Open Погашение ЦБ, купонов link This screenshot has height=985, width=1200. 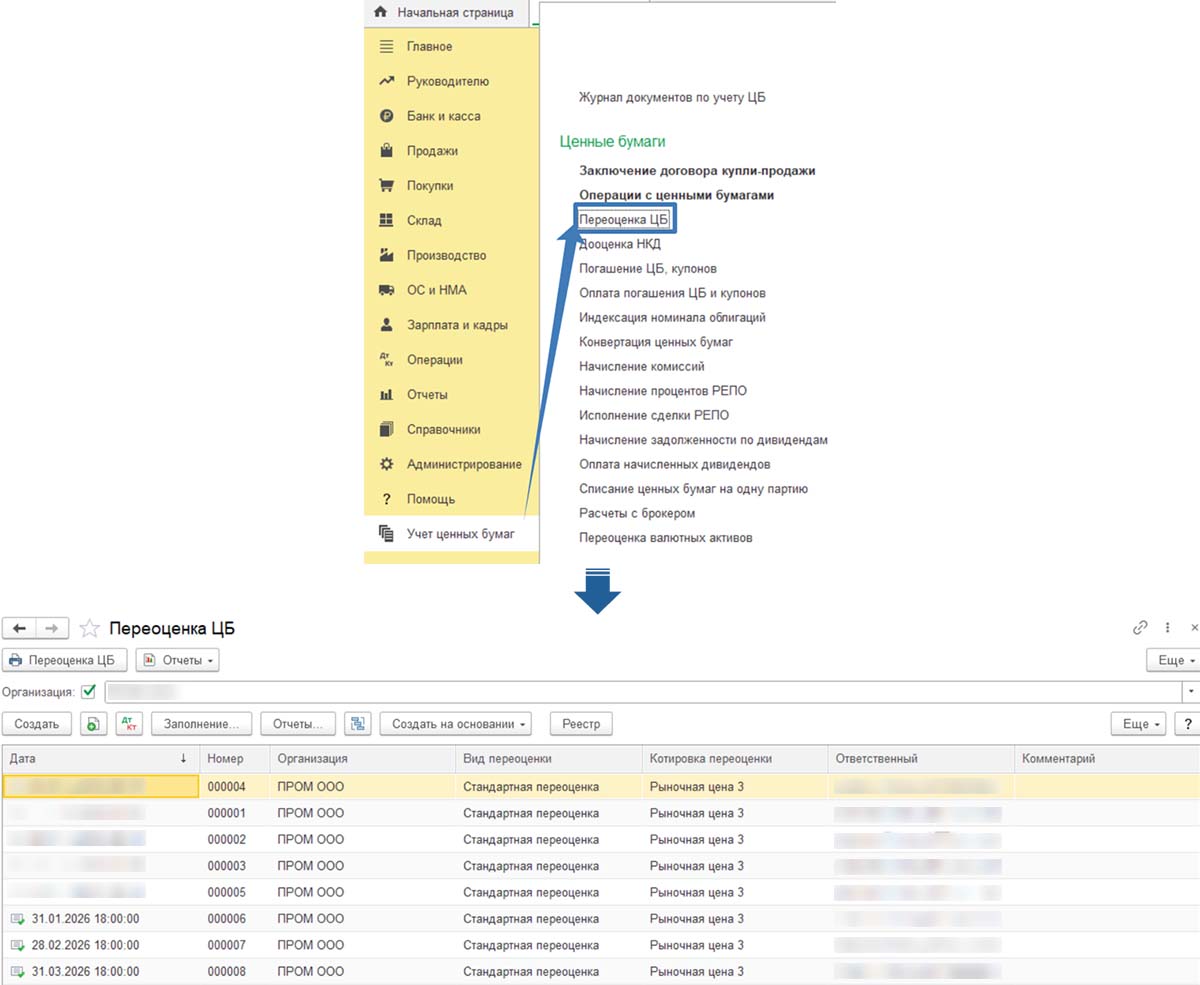click(x=648, y=269)
